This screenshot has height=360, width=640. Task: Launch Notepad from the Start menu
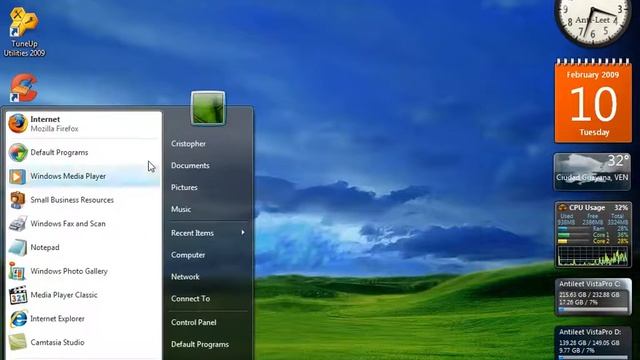tap(84, 247)
